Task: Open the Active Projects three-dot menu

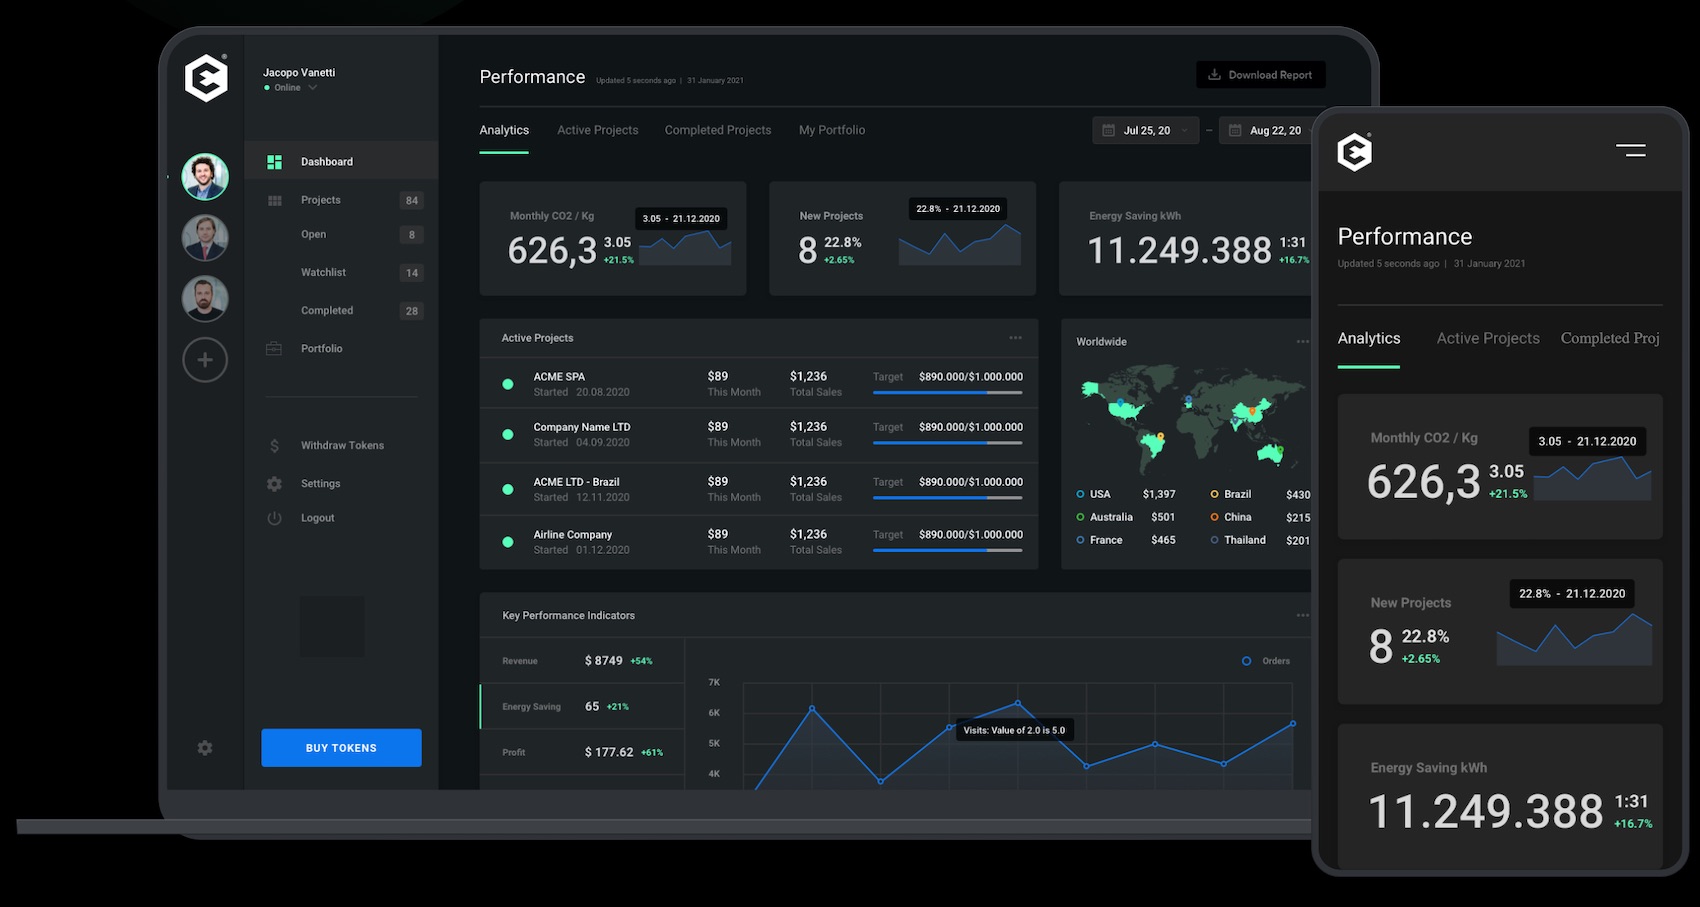Action: pos(1015,338)
